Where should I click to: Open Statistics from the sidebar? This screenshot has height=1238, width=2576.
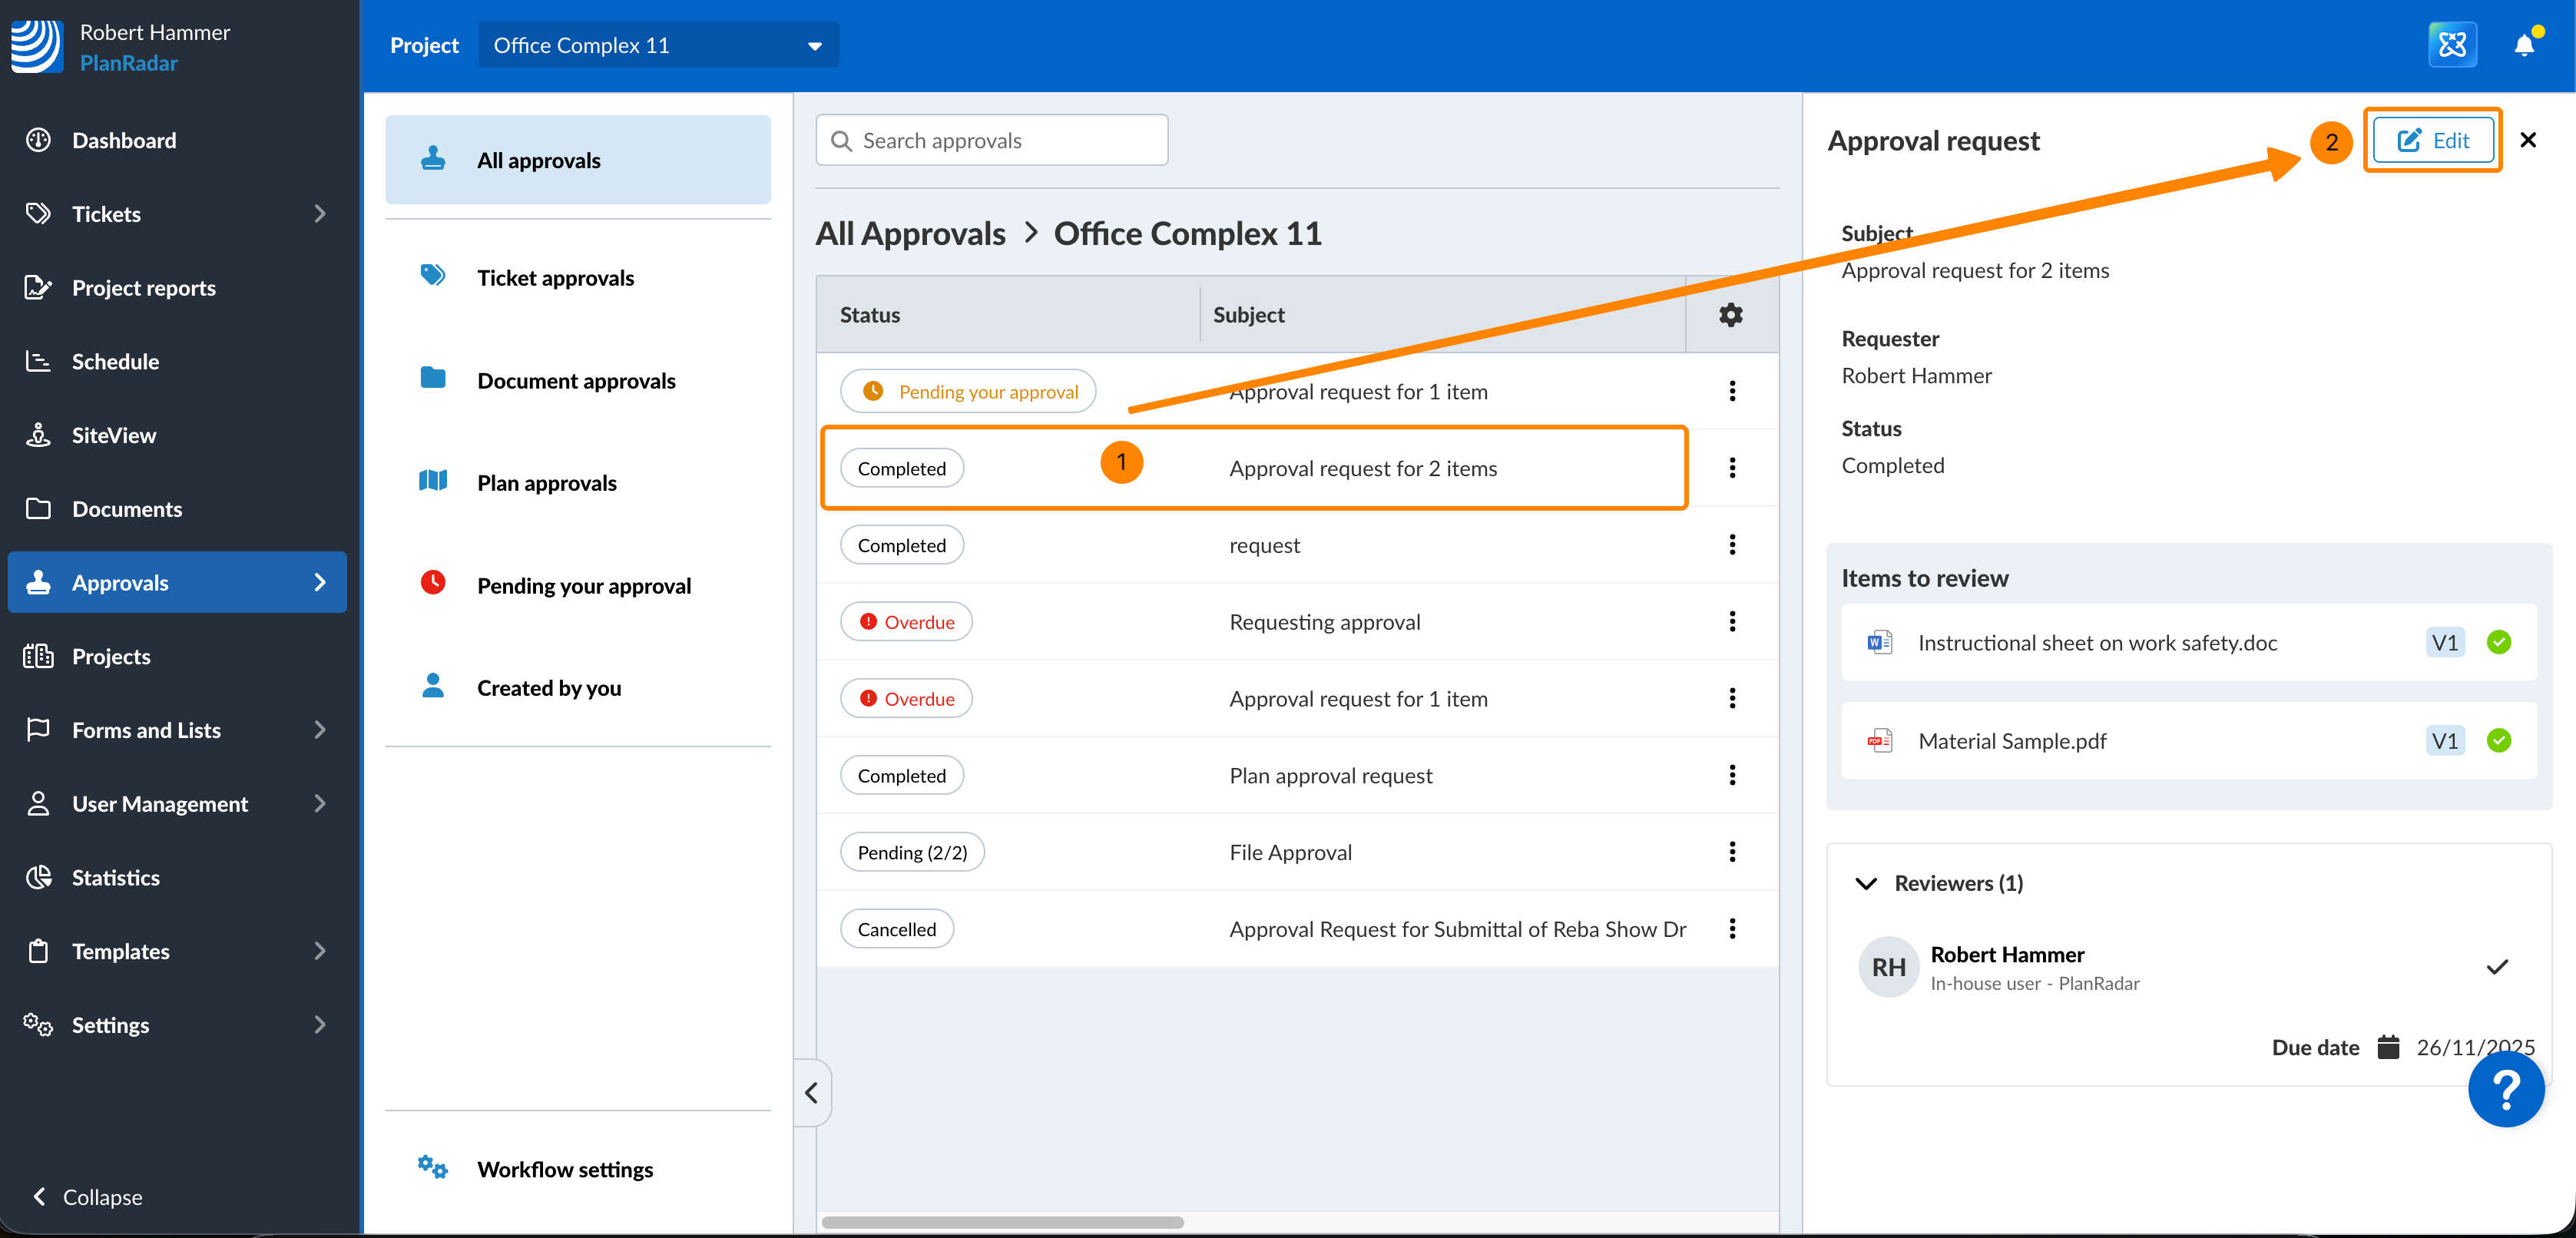(x=115, y=877)
